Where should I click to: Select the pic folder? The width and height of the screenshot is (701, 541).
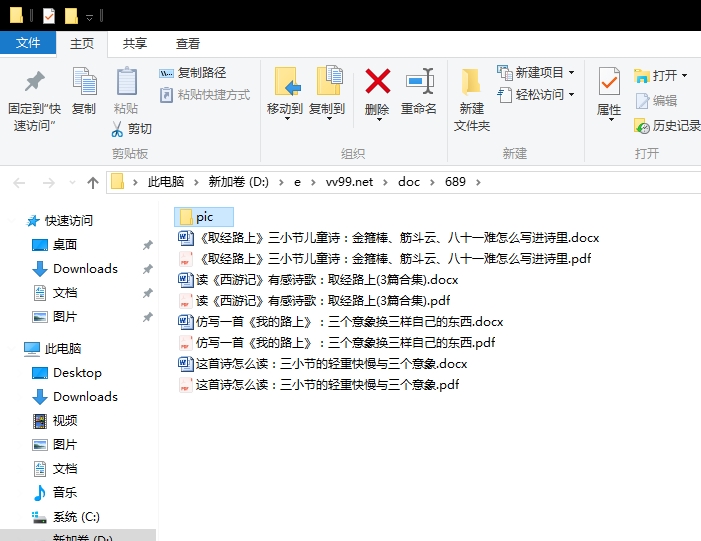(204, 217)
